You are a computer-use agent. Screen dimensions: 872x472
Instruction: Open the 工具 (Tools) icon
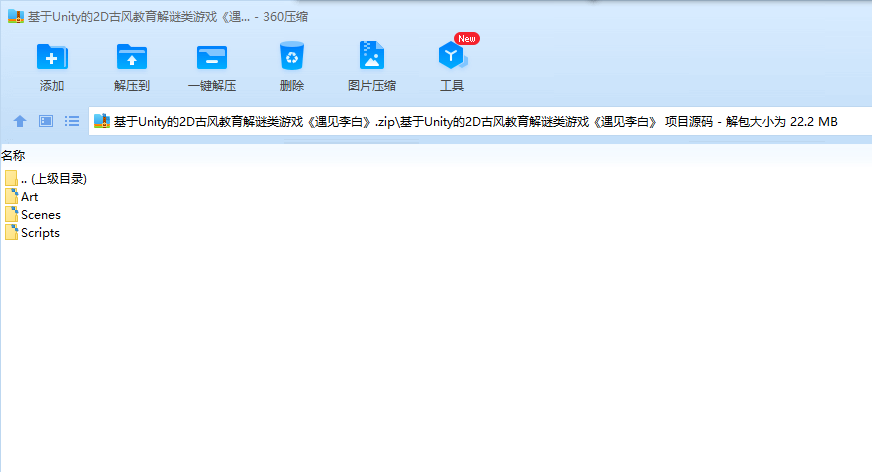452,56
